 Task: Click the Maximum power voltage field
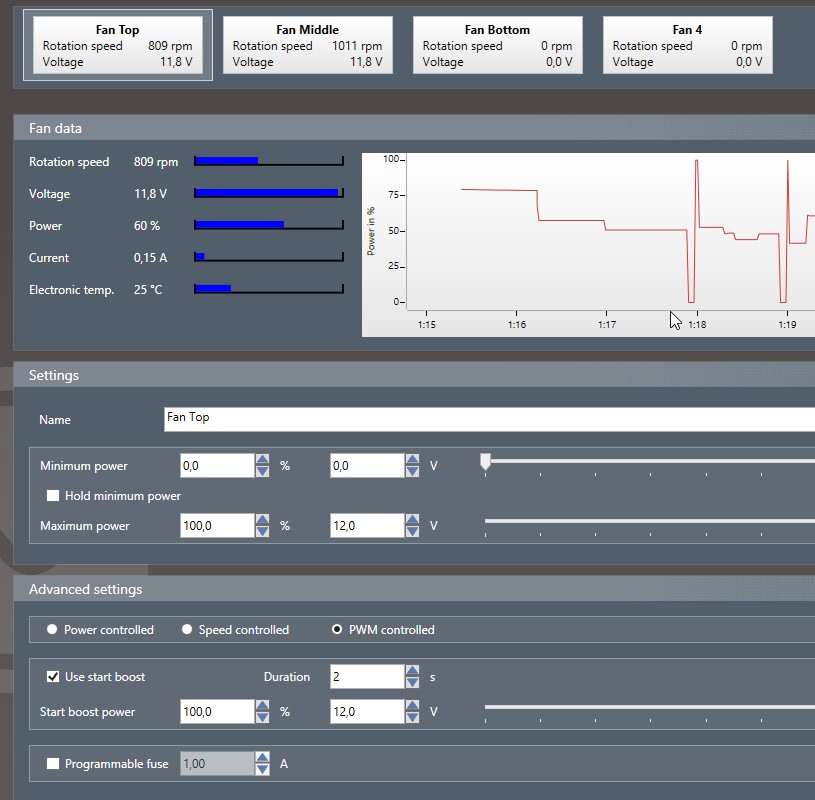tap(367, 526)
